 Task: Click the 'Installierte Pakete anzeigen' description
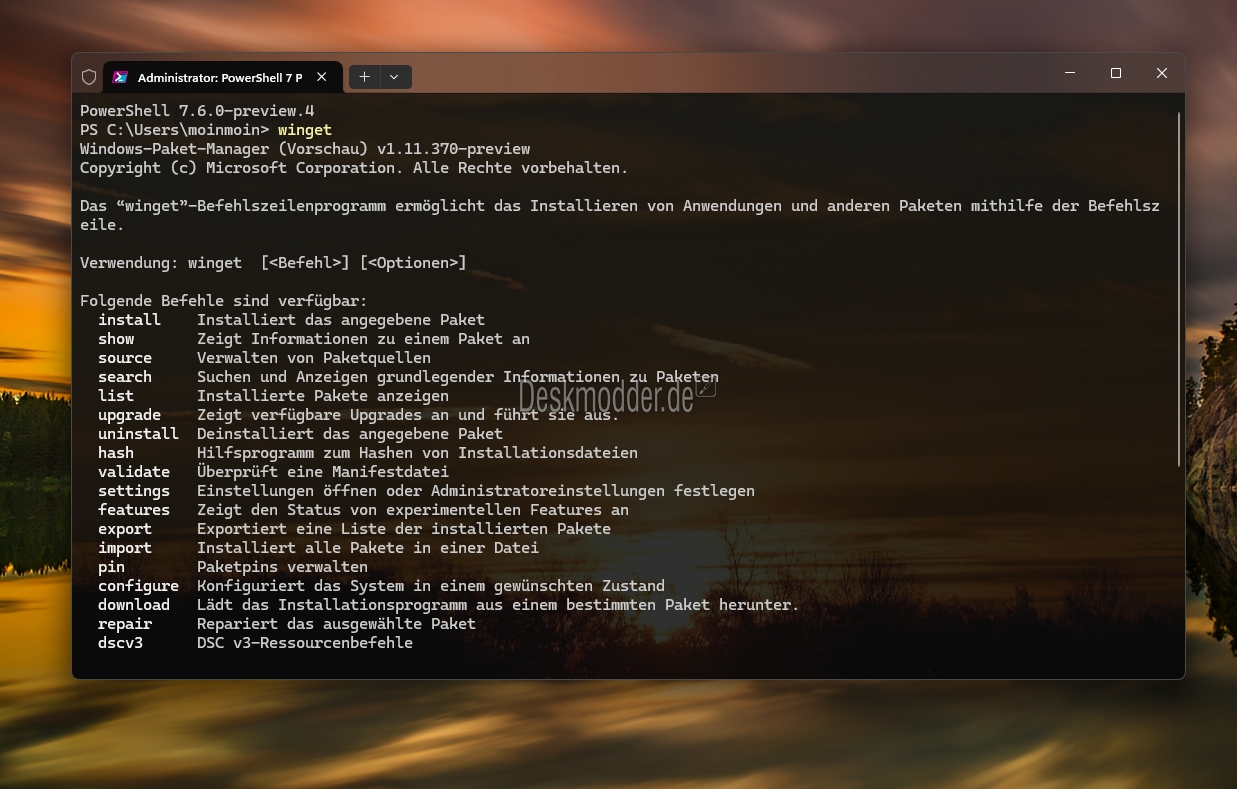pyautogui.click(x=323, y=396)
